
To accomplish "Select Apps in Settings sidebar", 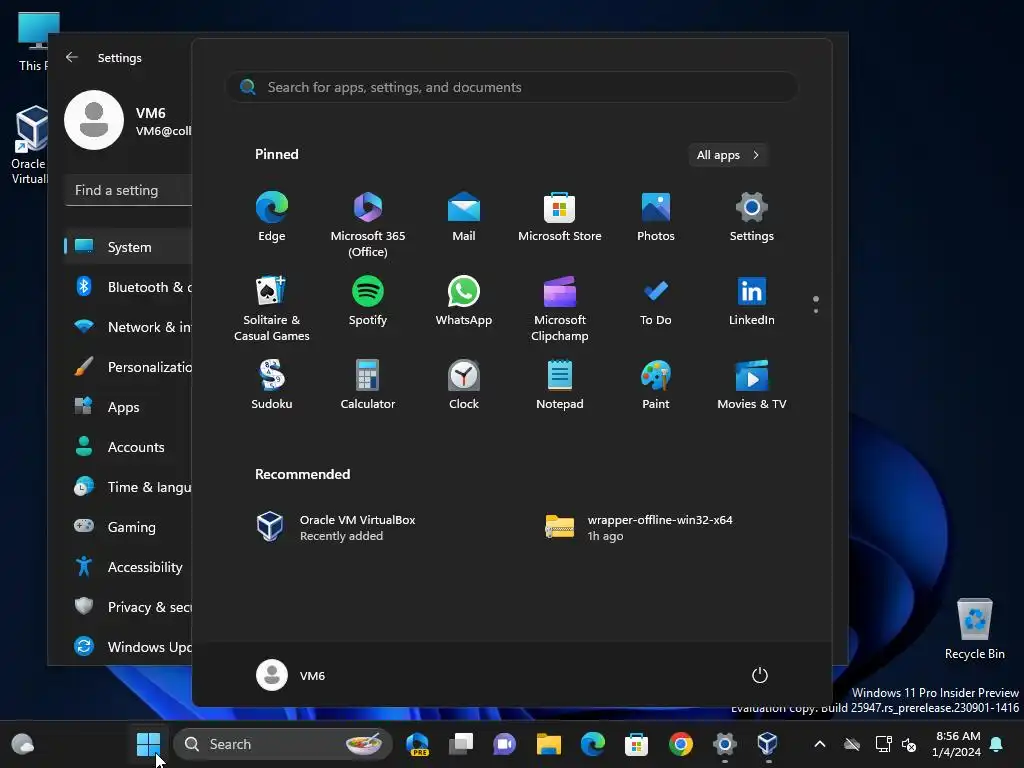I will (129, 407).
